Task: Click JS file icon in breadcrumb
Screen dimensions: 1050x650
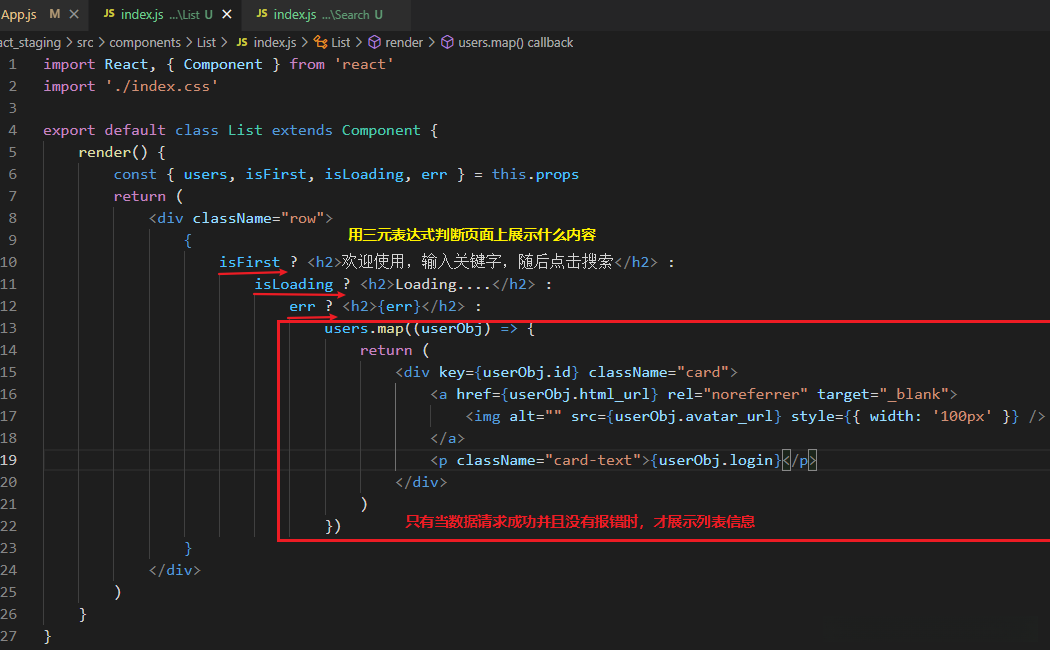Action: pos(242,42)
